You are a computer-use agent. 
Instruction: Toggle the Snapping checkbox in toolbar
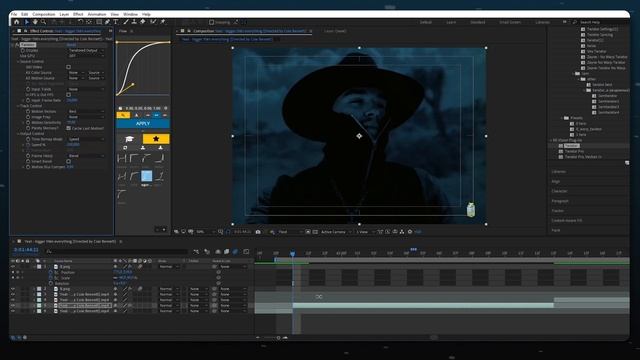[x=211, y=22]
